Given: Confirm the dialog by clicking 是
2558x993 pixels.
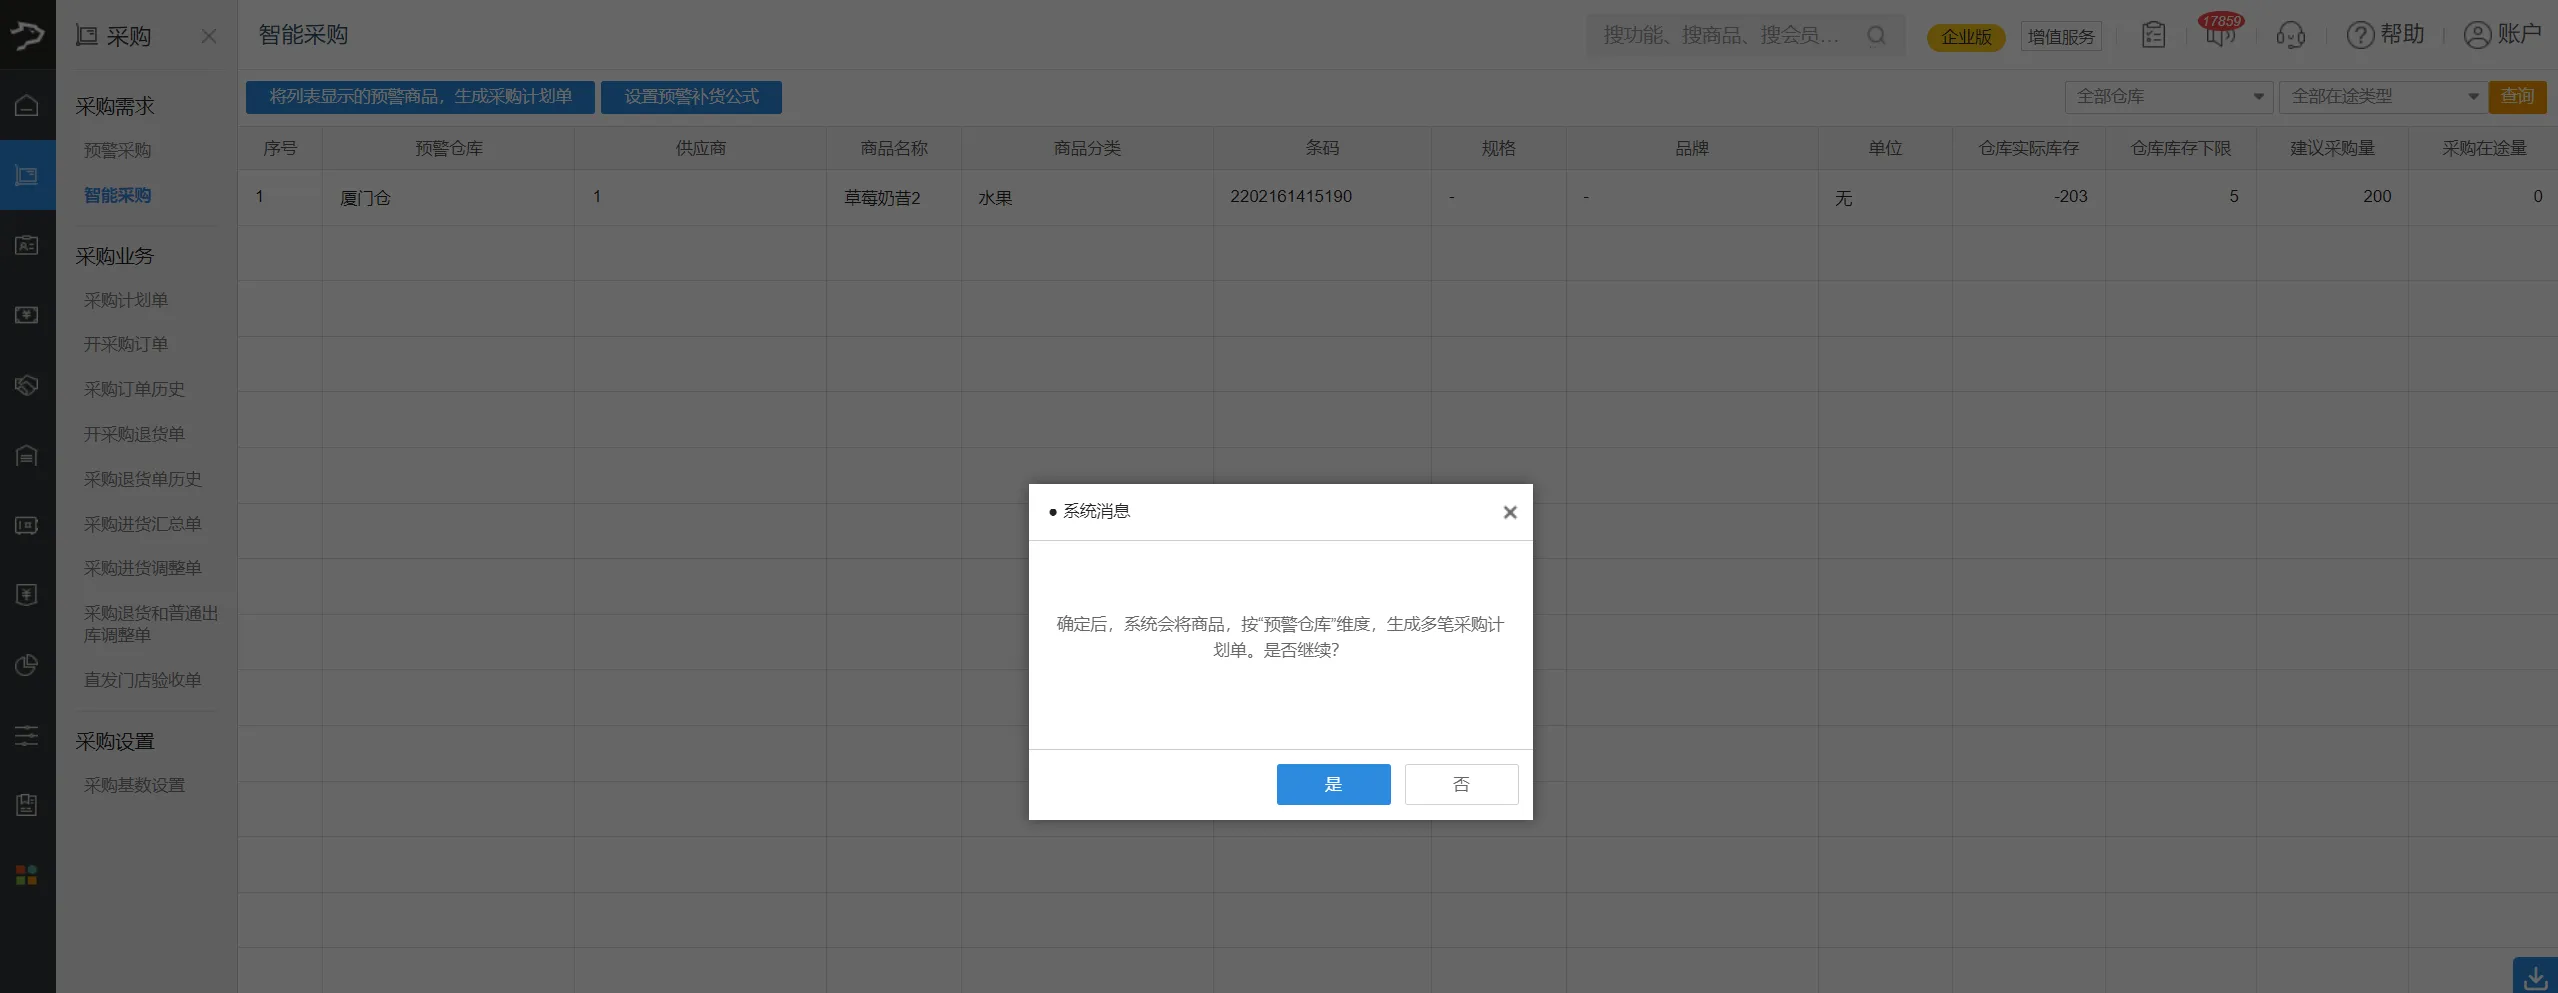Looking at the screenshot, I should 1333,784.
